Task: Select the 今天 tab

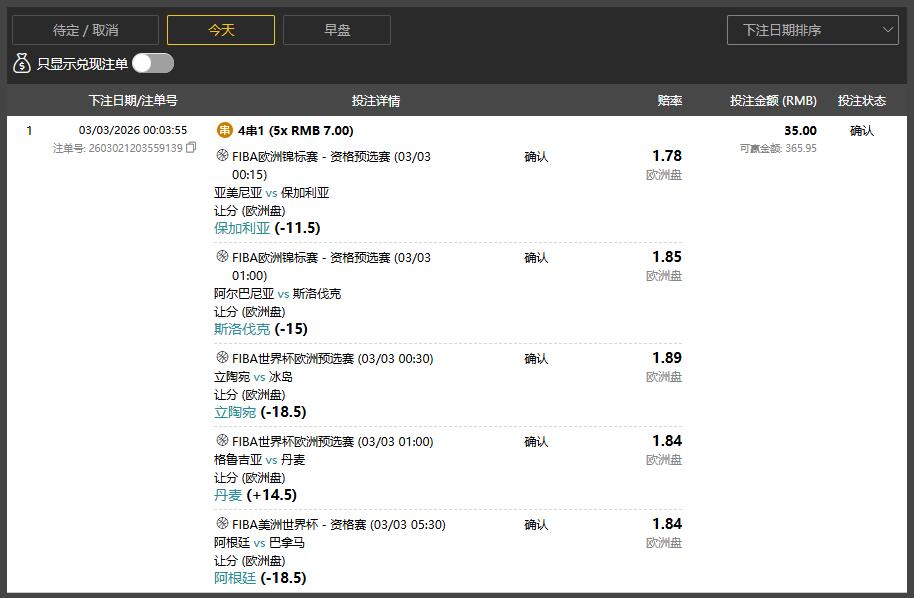Action: (x=221, y=30)
